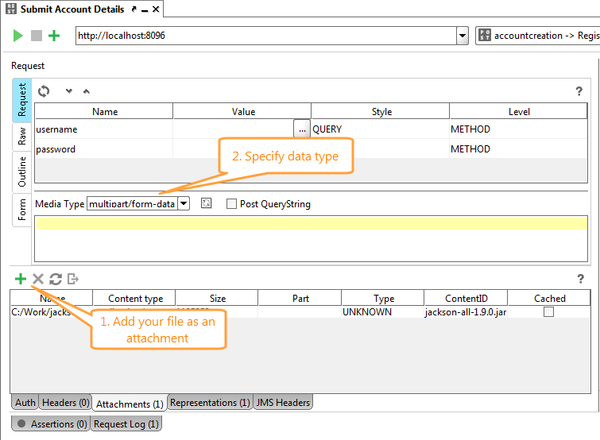Open help for the attachments panel

click(x=579, y=279)
